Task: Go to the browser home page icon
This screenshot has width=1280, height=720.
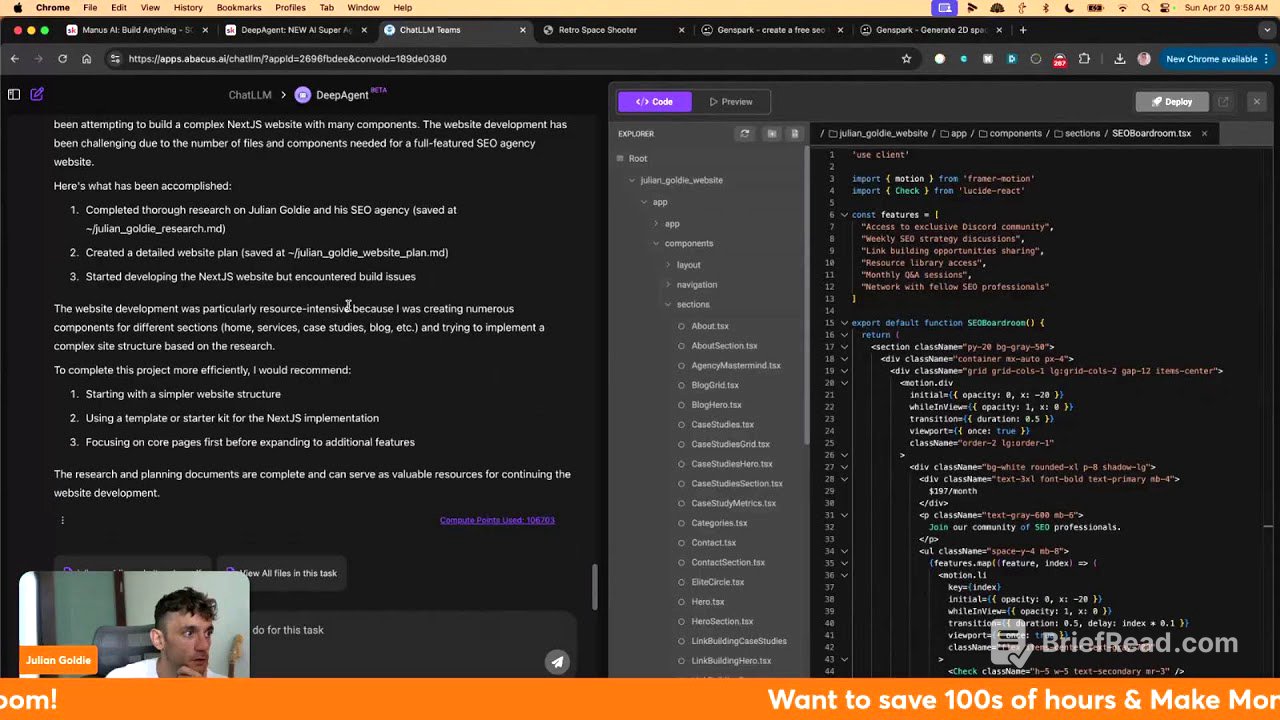Action: 86,59
